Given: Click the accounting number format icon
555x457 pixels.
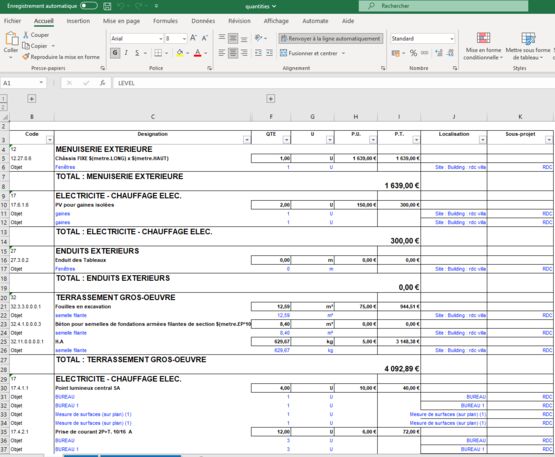Looking at the screenshot, I should point(396,53).
